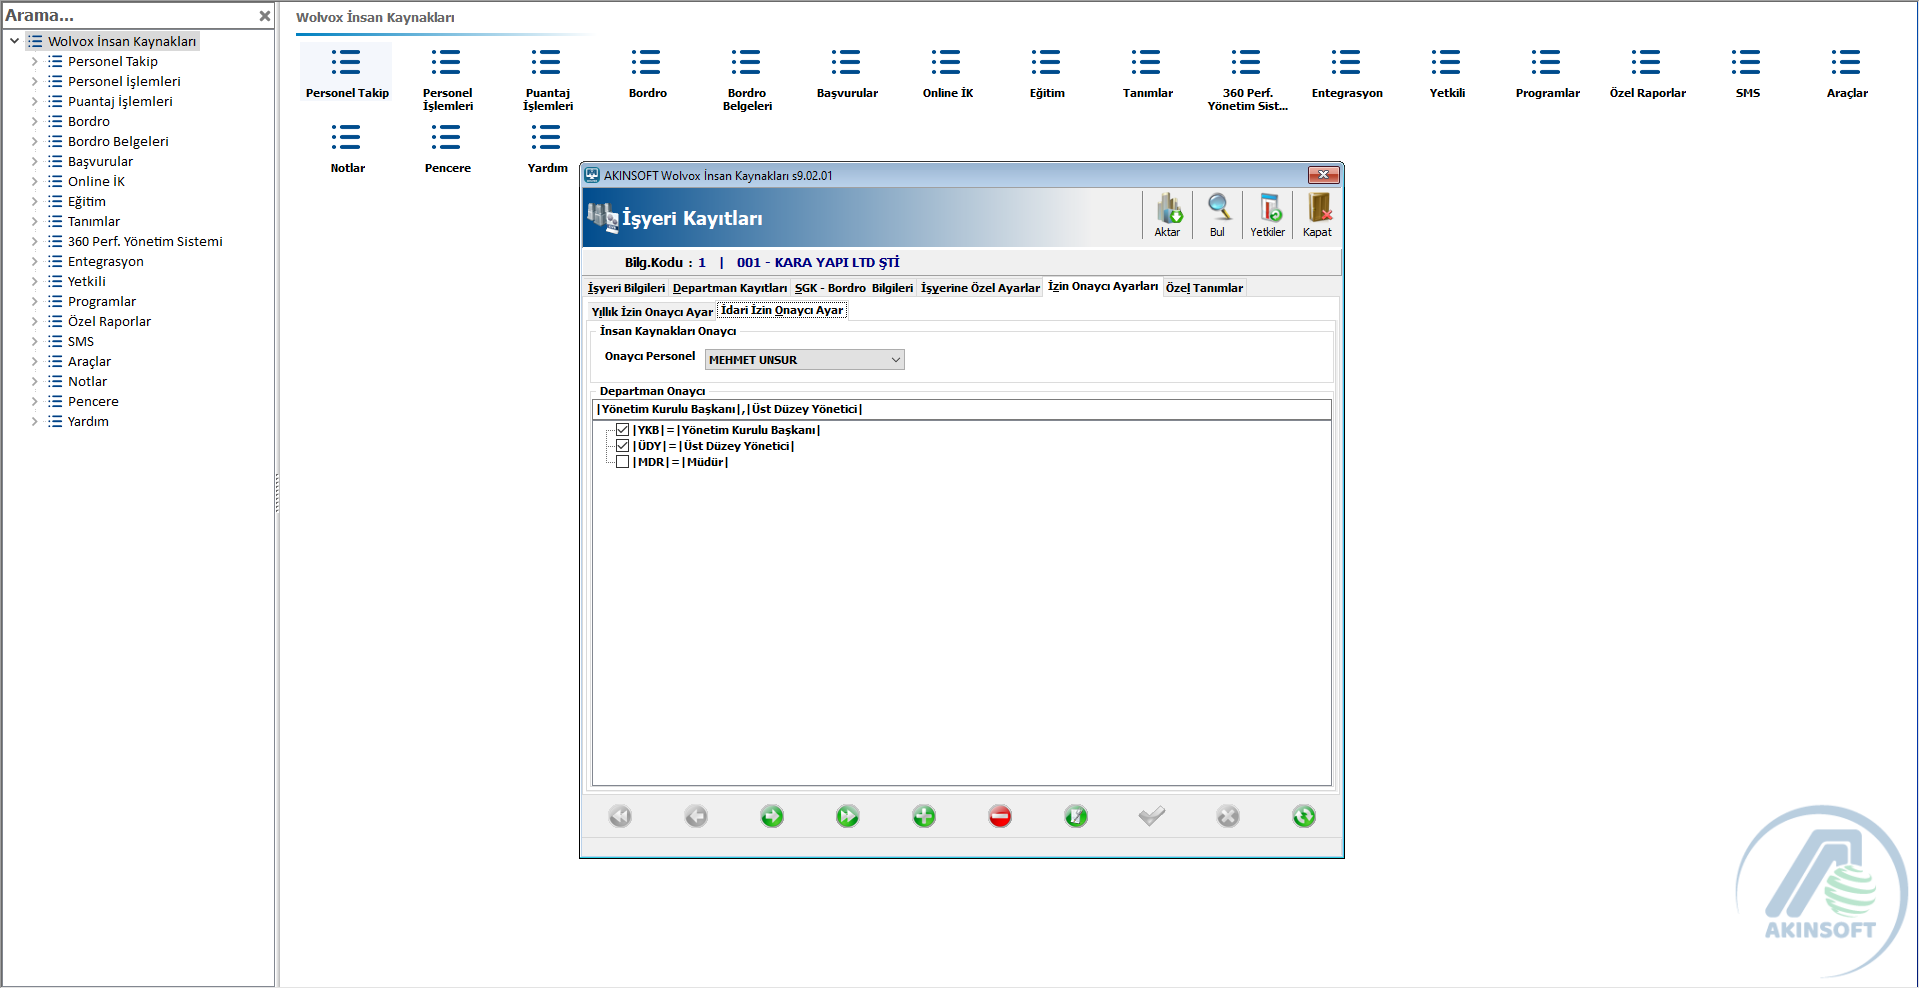The image size is (1920, 989).
Task: Expand Personel Takip in the tree
Action: pyautogui.click(x=34, y=61)
